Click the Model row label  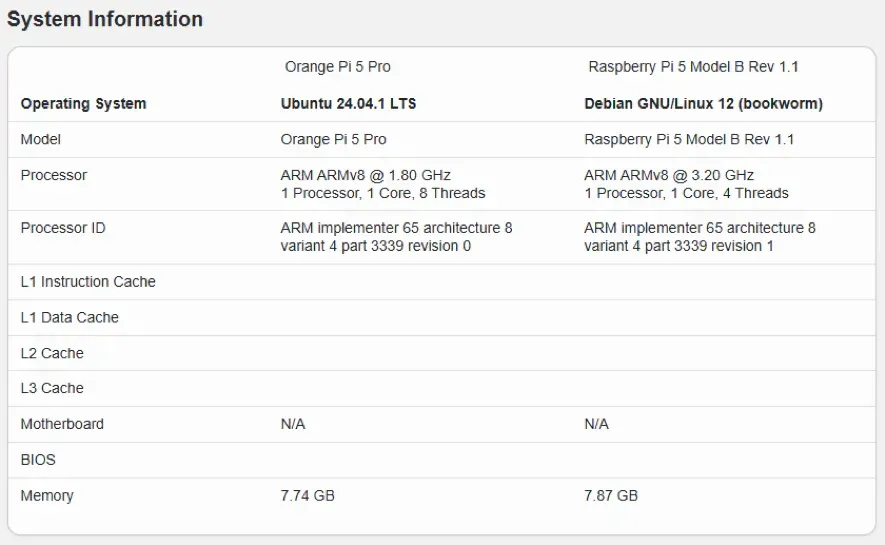coord(40,139)
